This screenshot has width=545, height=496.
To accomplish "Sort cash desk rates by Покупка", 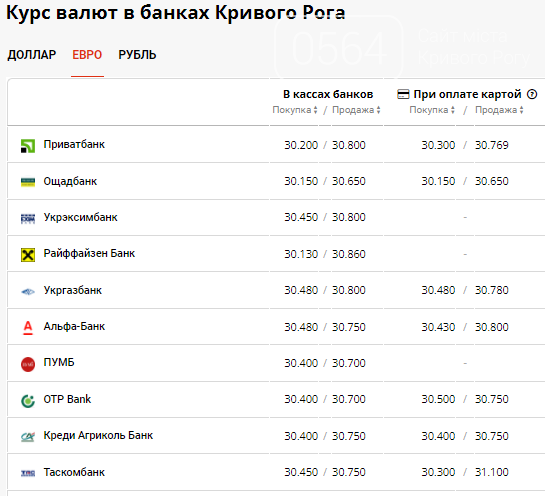I will [295, 110].
